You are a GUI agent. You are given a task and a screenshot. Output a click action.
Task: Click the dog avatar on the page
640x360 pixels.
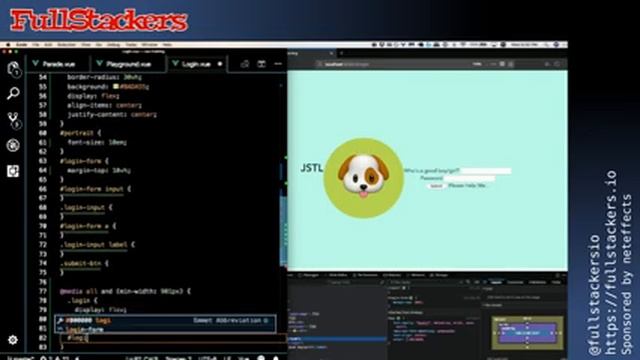pos(363,178)
